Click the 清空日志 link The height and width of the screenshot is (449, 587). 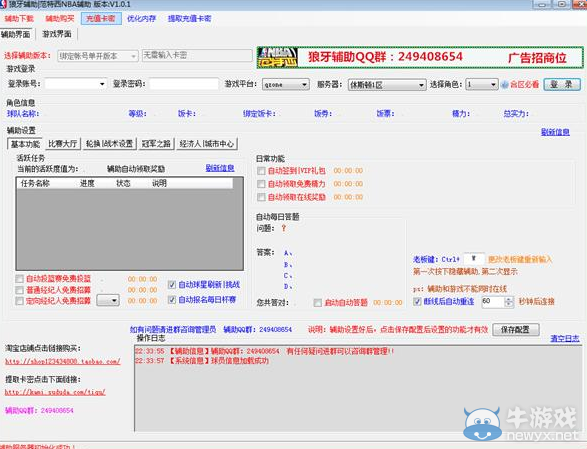565,339
